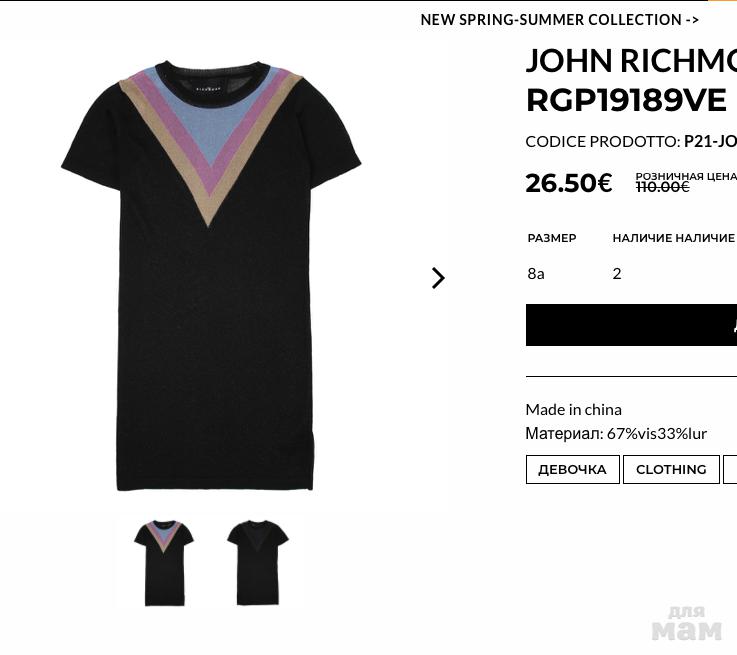737x655 pixels.
Task: Click the stock quantity 2 cell
Action: click(x=617, y=273)
